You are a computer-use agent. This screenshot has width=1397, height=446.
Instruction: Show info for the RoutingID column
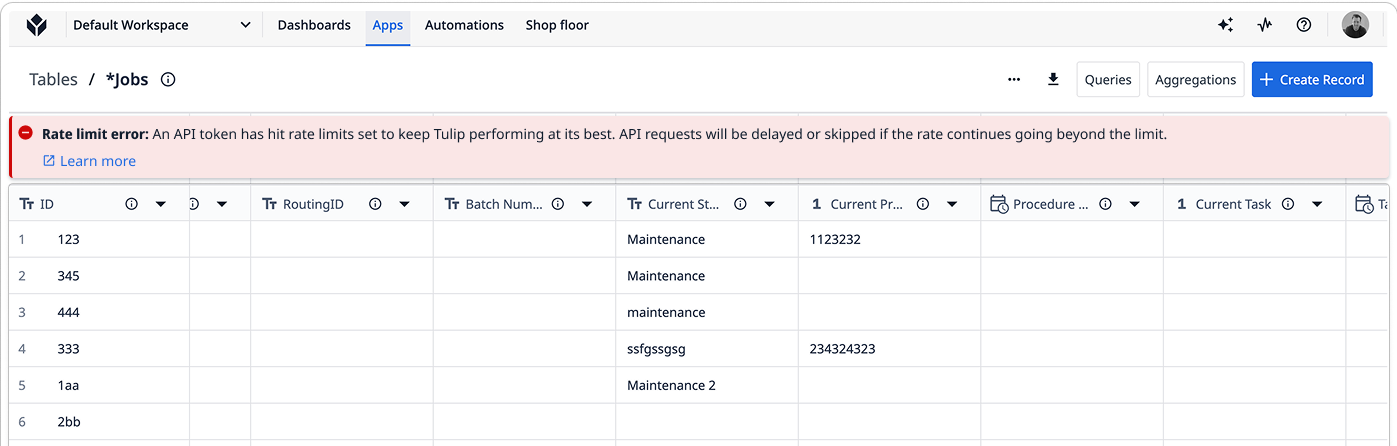pos(375,204)
